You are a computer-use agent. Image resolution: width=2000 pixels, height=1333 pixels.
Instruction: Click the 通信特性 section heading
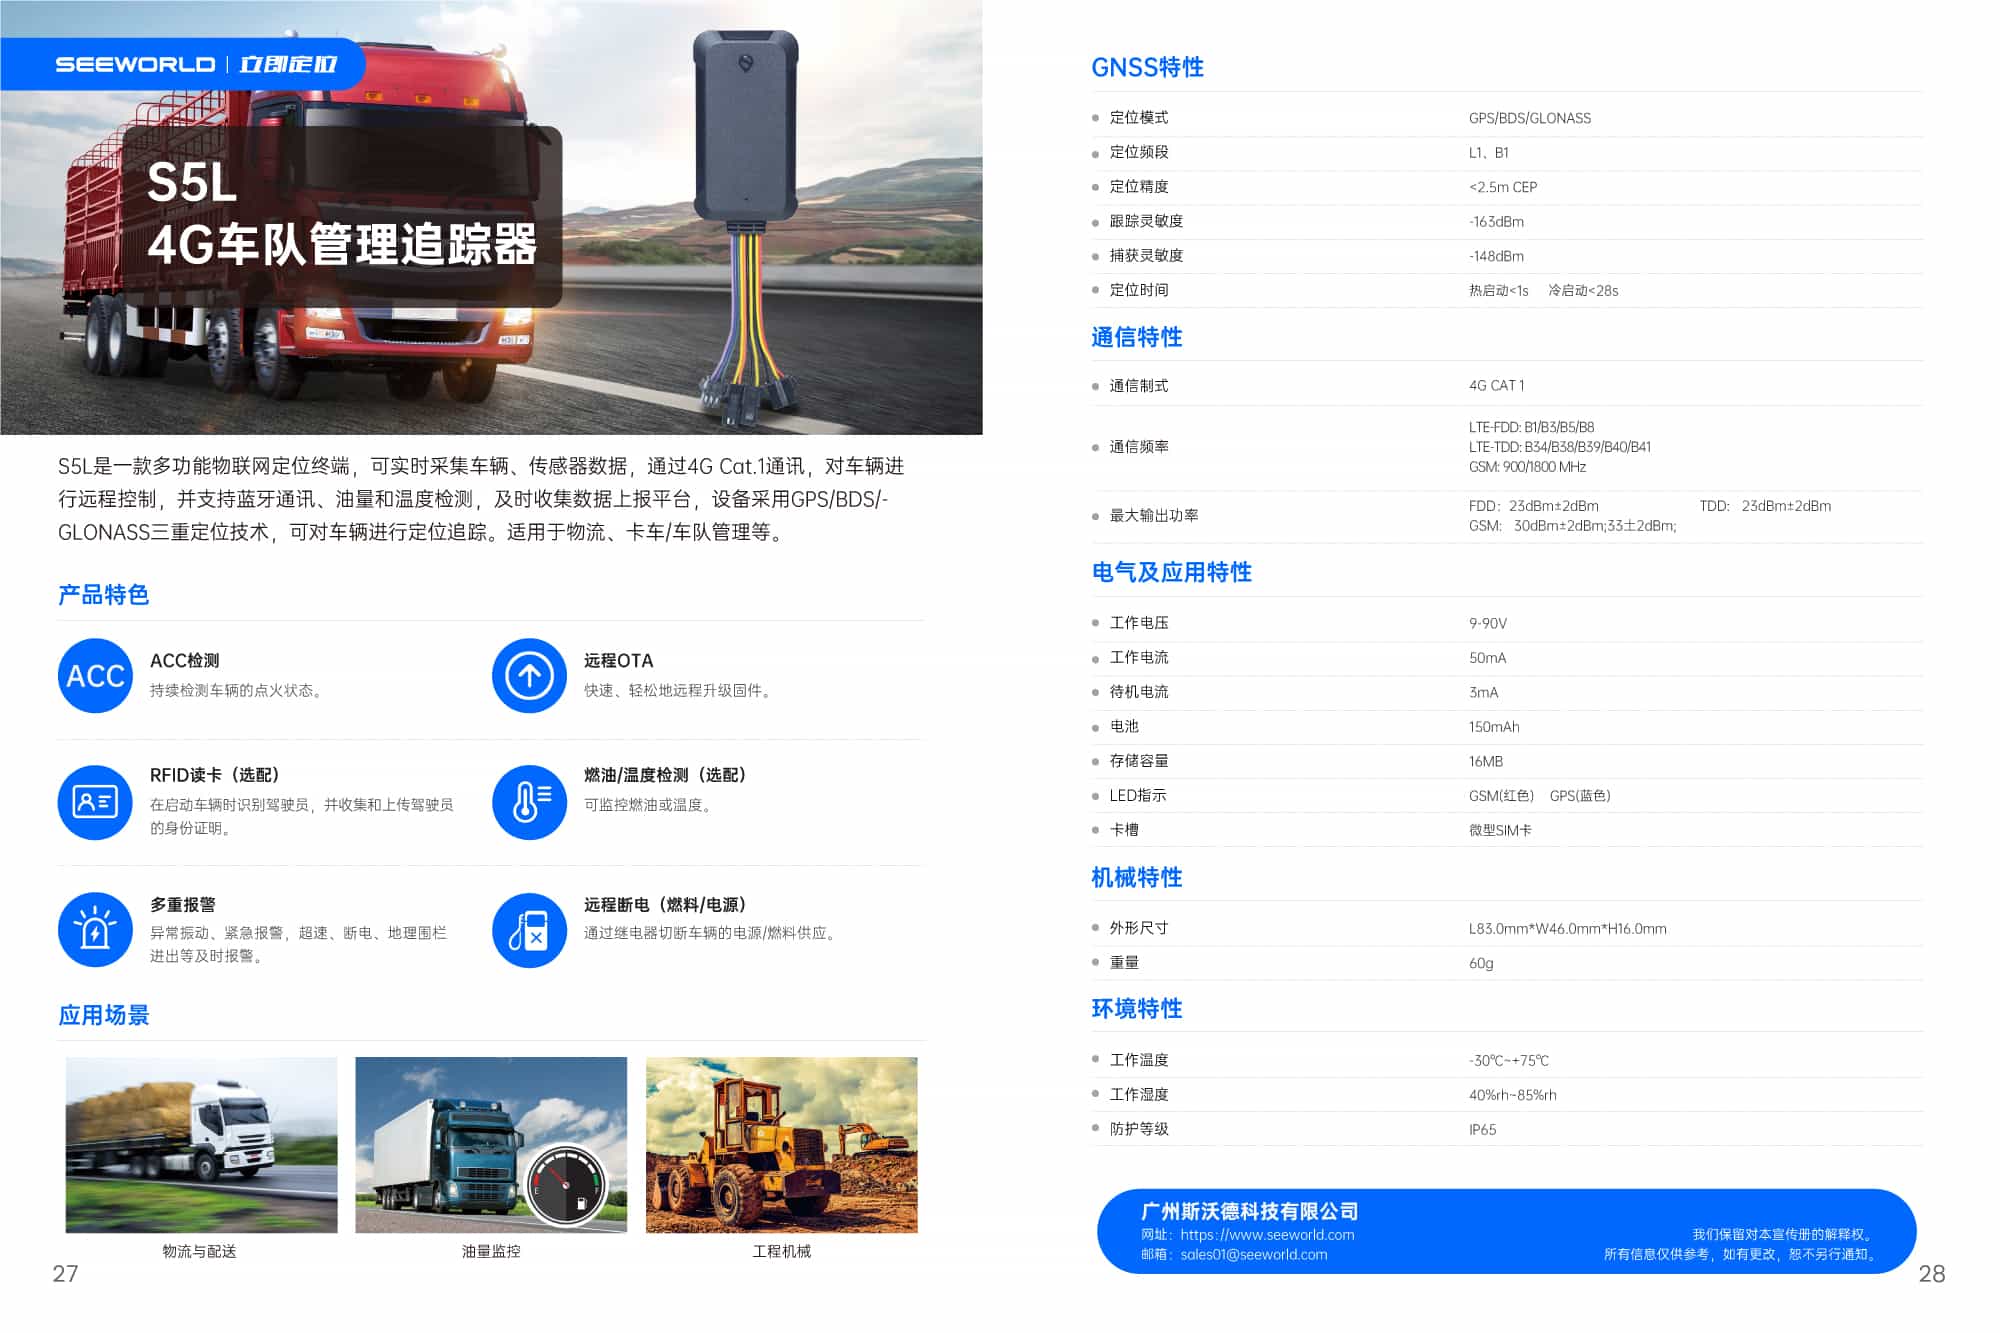[1136, 337]
